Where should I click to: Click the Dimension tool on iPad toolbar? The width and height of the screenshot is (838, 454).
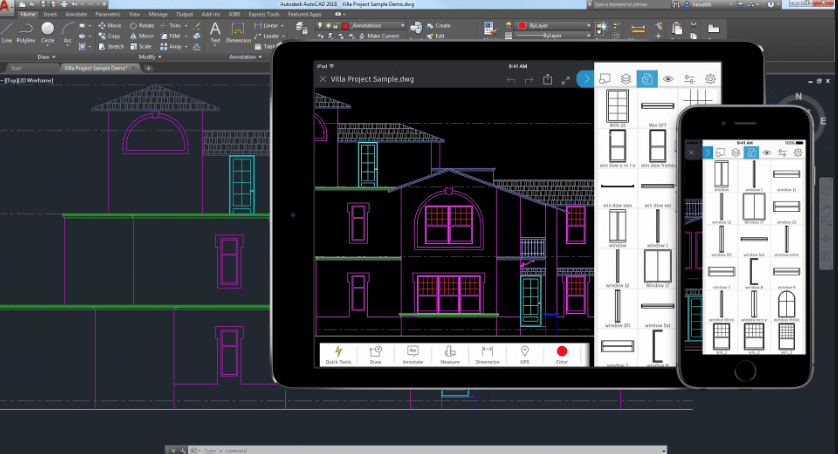[487, 354]
